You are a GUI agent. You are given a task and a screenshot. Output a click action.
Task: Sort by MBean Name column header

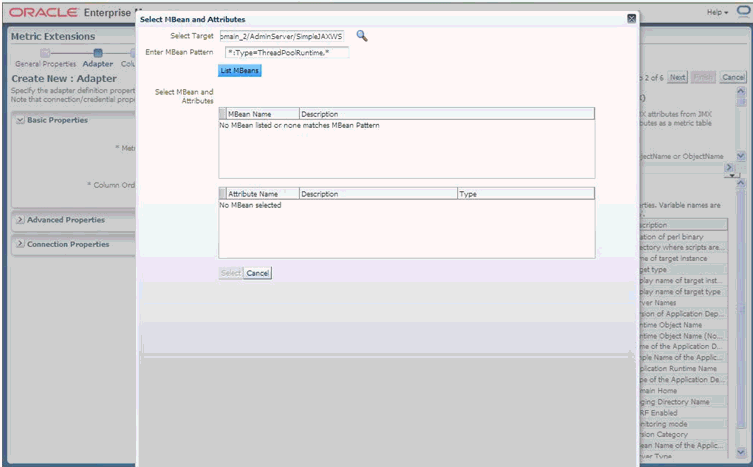[263, 114]
